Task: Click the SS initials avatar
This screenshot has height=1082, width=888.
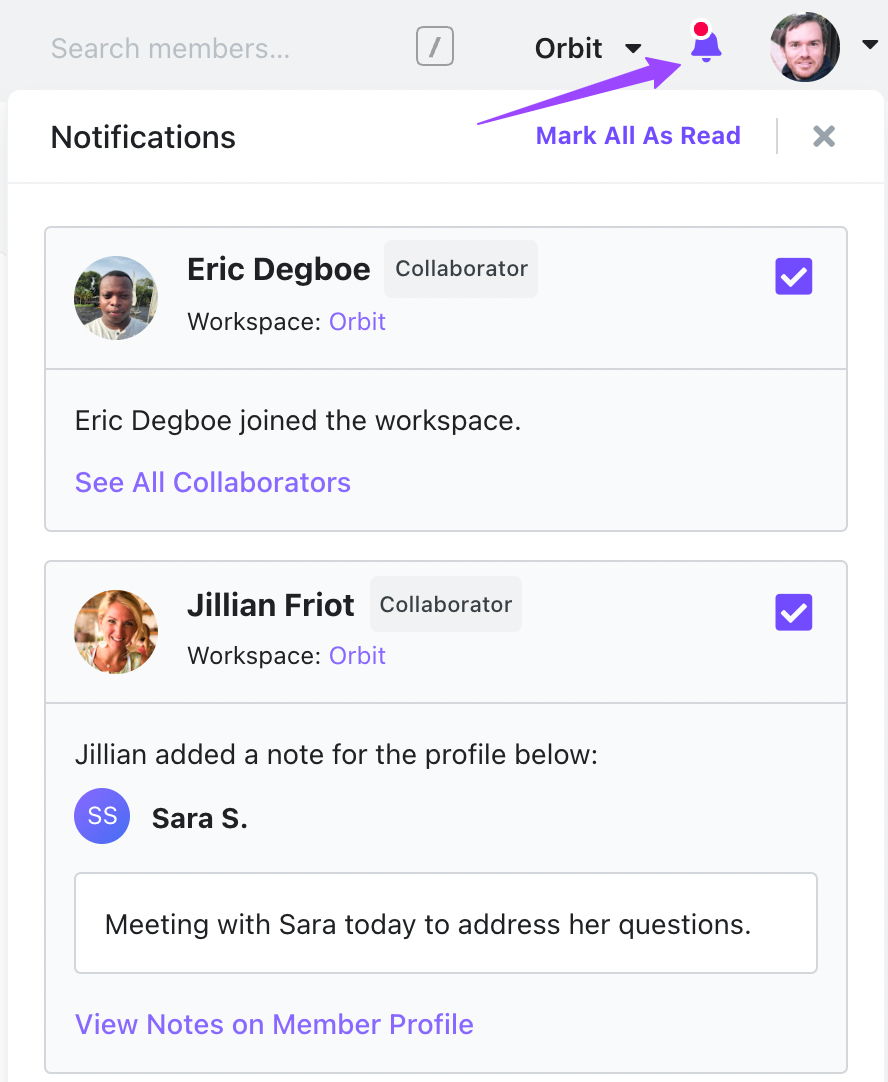Action: [102, 816]
